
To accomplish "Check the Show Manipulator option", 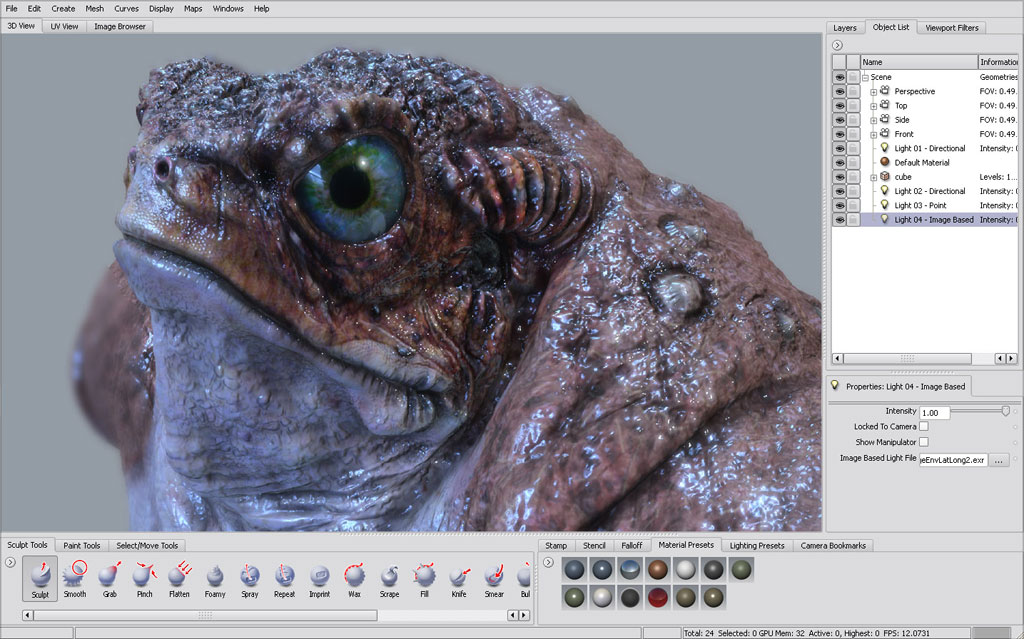I will 926,442.
